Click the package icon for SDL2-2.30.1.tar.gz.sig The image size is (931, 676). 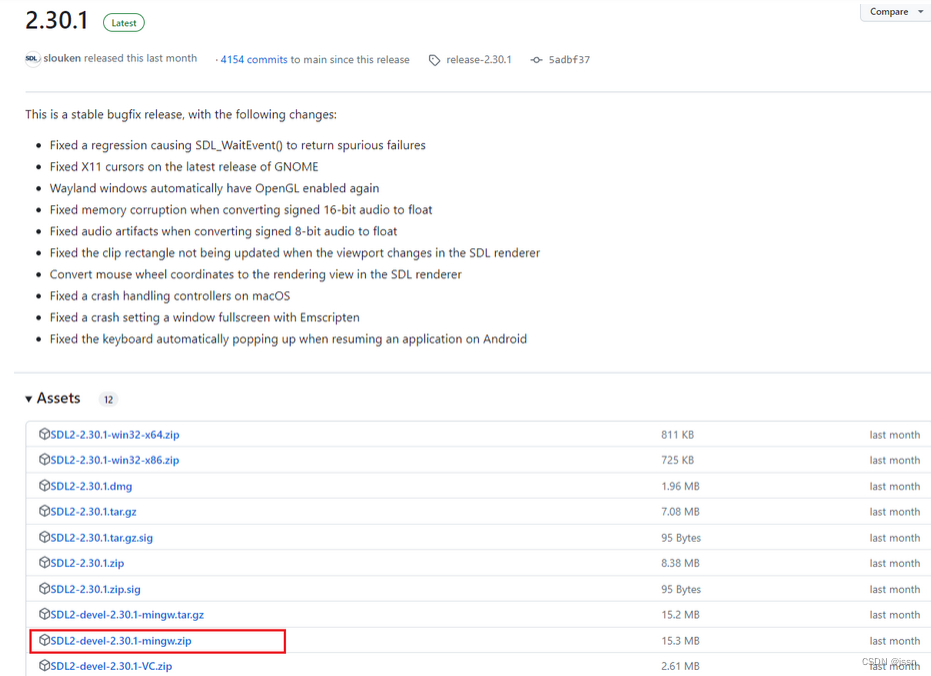[x=44, y=537]
